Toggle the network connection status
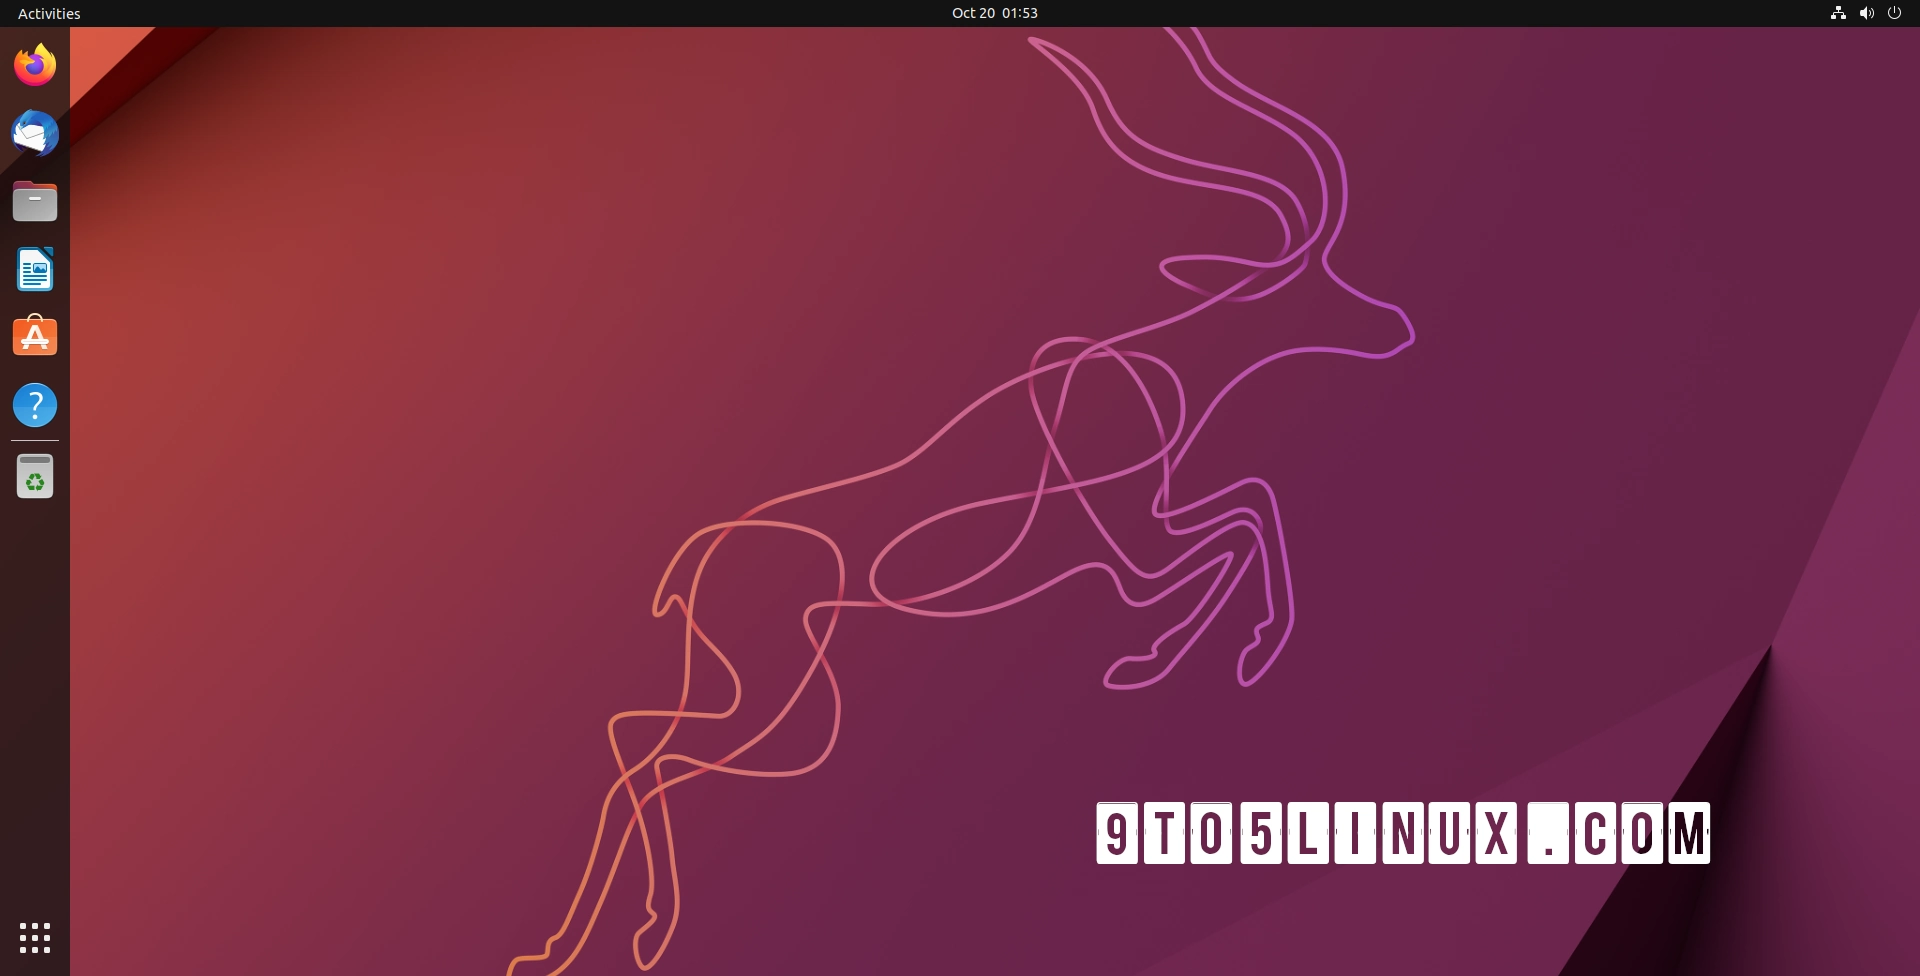The image size is (1920, 976). click(1838, 13)
